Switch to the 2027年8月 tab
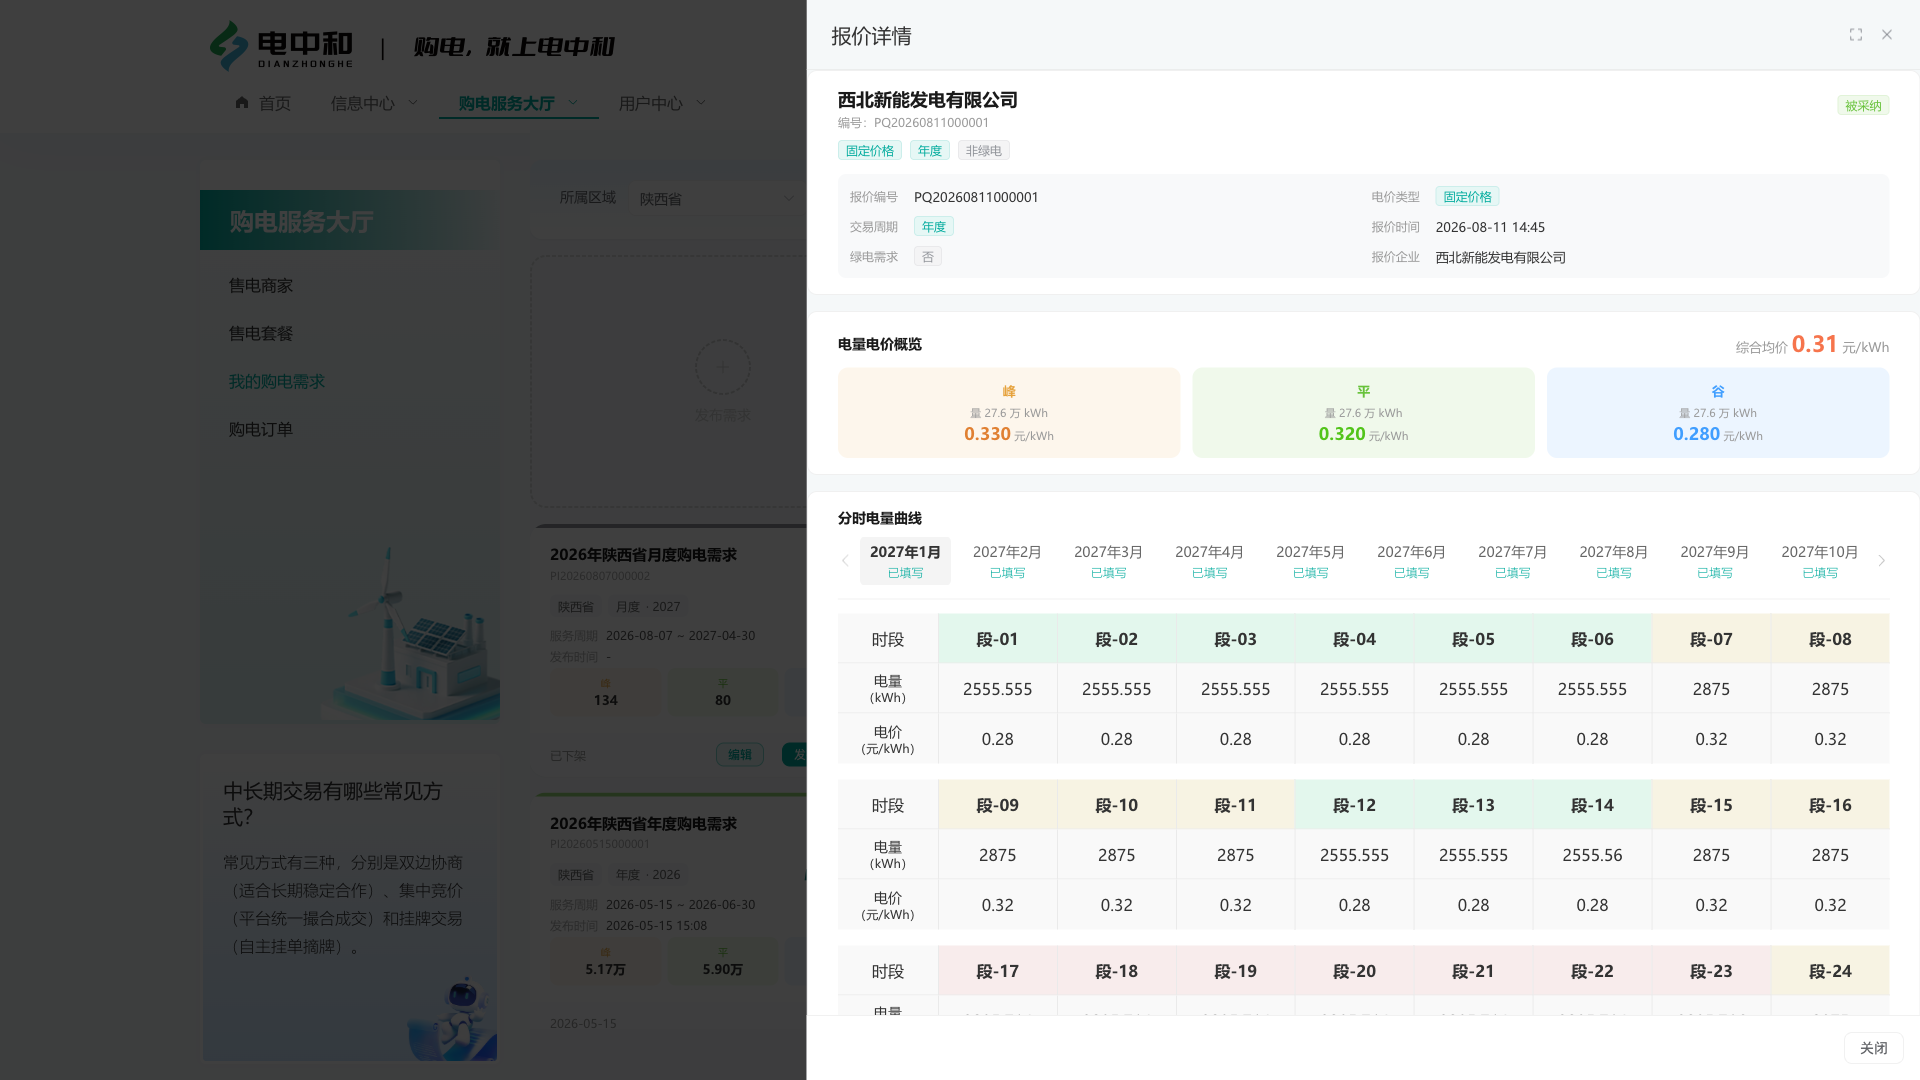The height and width of the screenshot is (1080, 1920). coord(1613,561)
